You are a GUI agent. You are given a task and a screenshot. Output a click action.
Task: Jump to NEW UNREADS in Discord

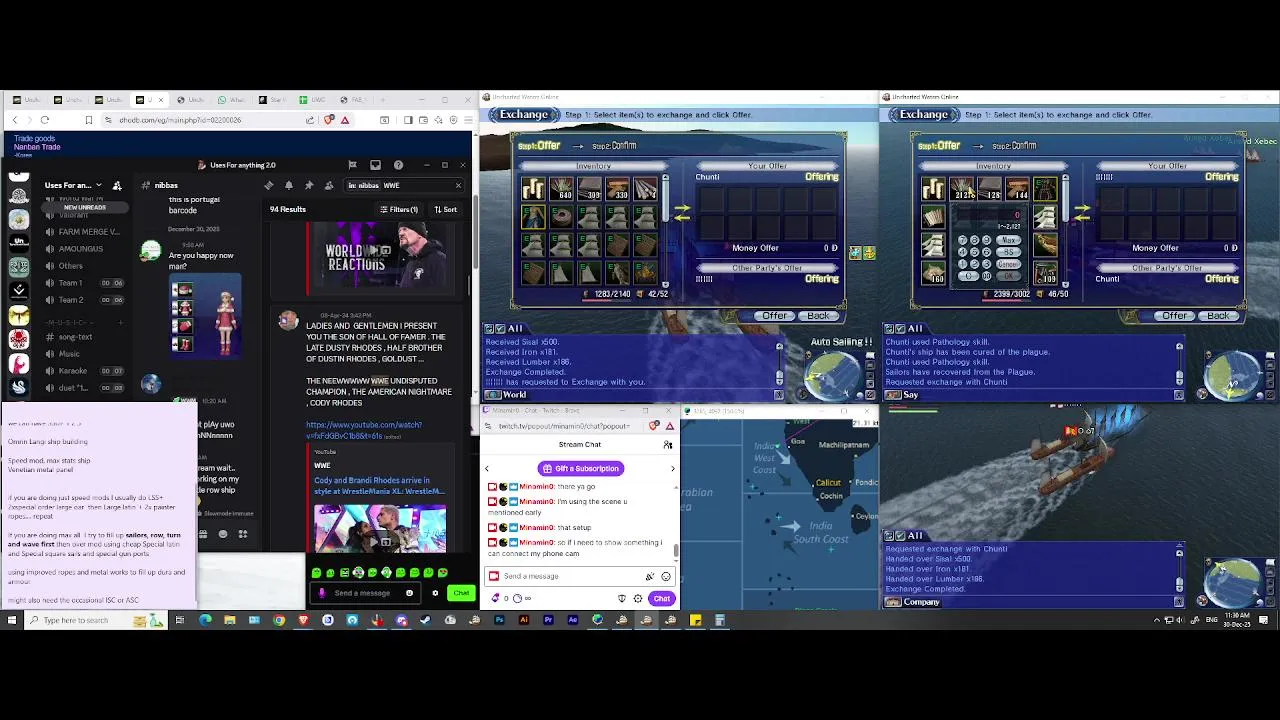85,207
